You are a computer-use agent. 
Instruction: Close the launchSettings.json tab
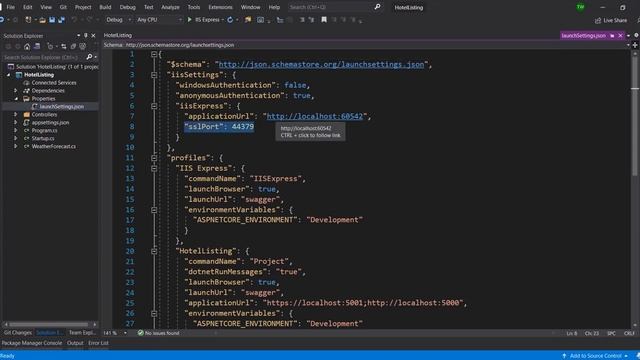[x=620, y=36]
